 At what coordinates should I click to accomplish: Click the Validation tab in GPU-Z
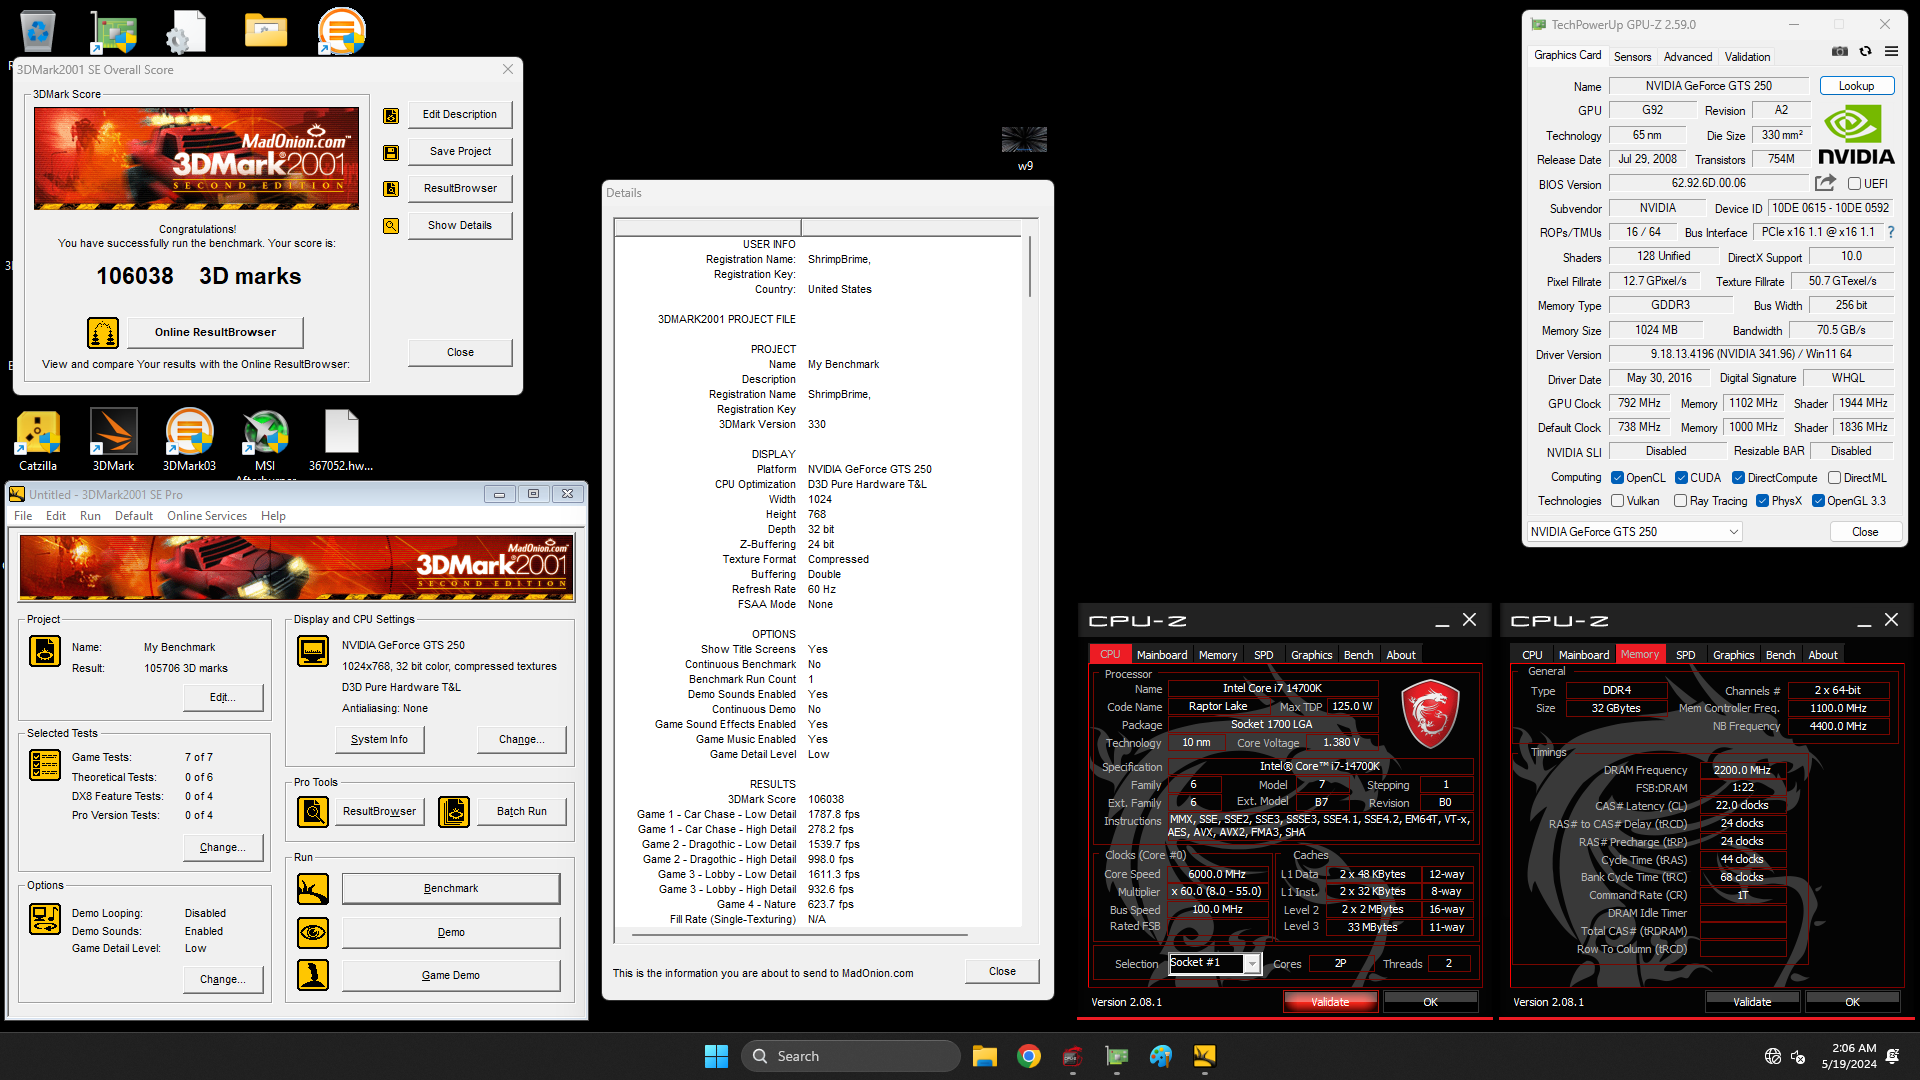point(1747,57)
